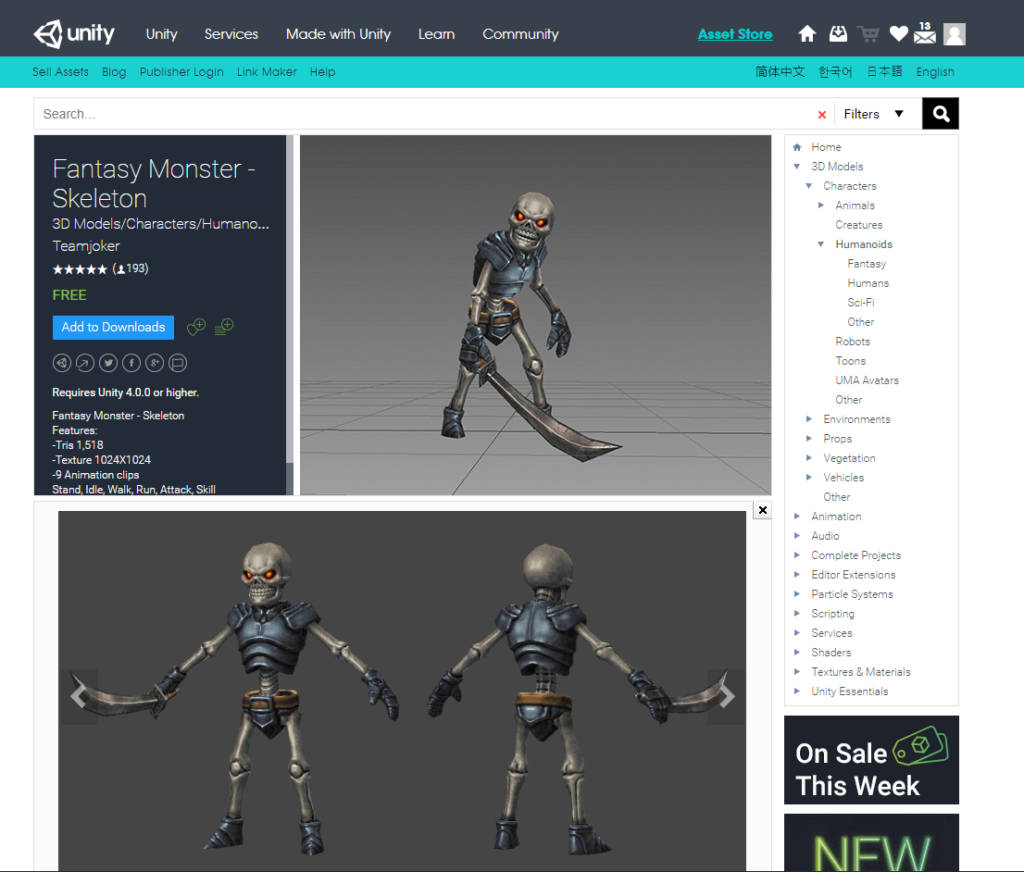Image resolution: width=1024 pixels, height=872 pixels.
Task: Open Publisher Login link
Action: coord(182,72)
